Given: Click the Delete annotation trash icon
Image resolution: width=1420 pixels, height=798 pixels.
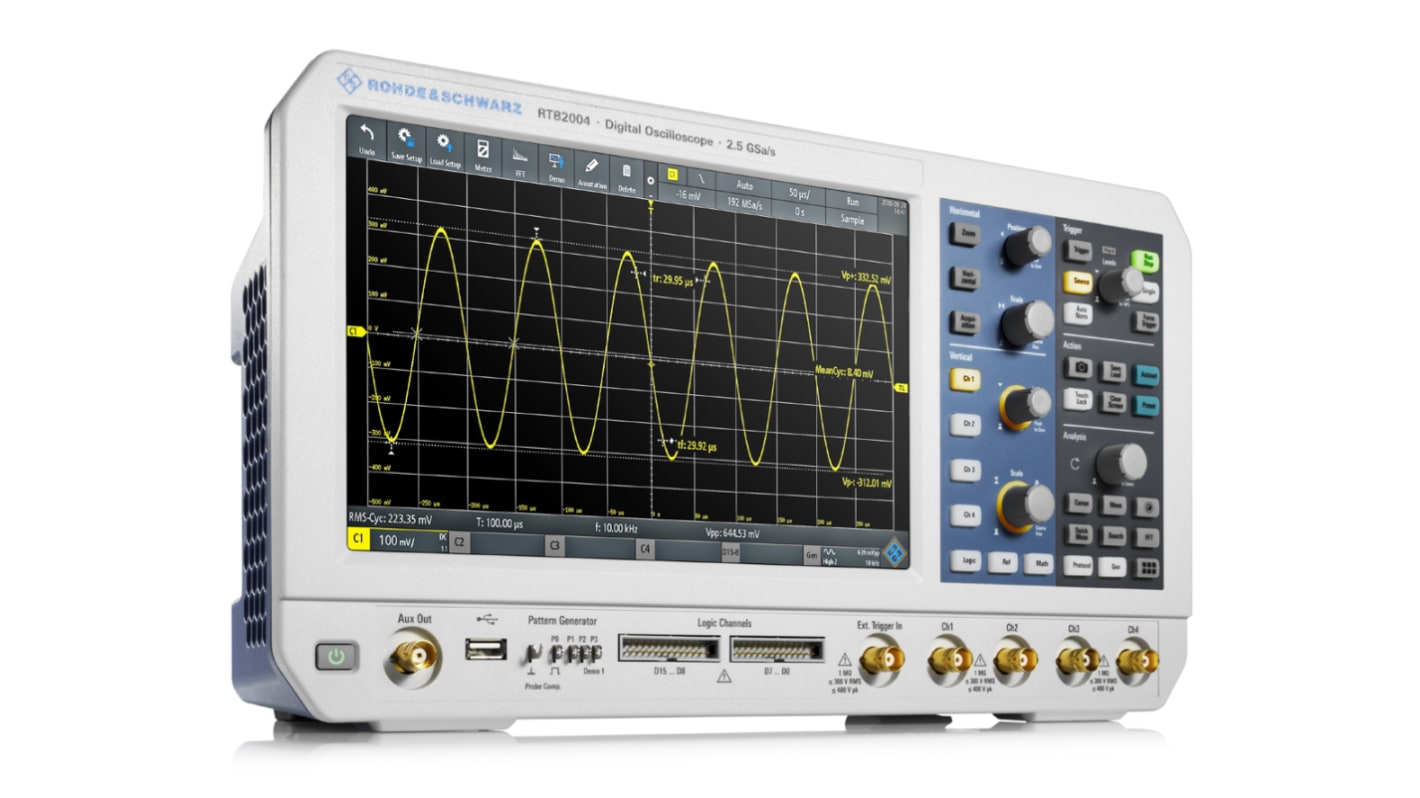Looking at the screenshot, I should coord(626,172).
